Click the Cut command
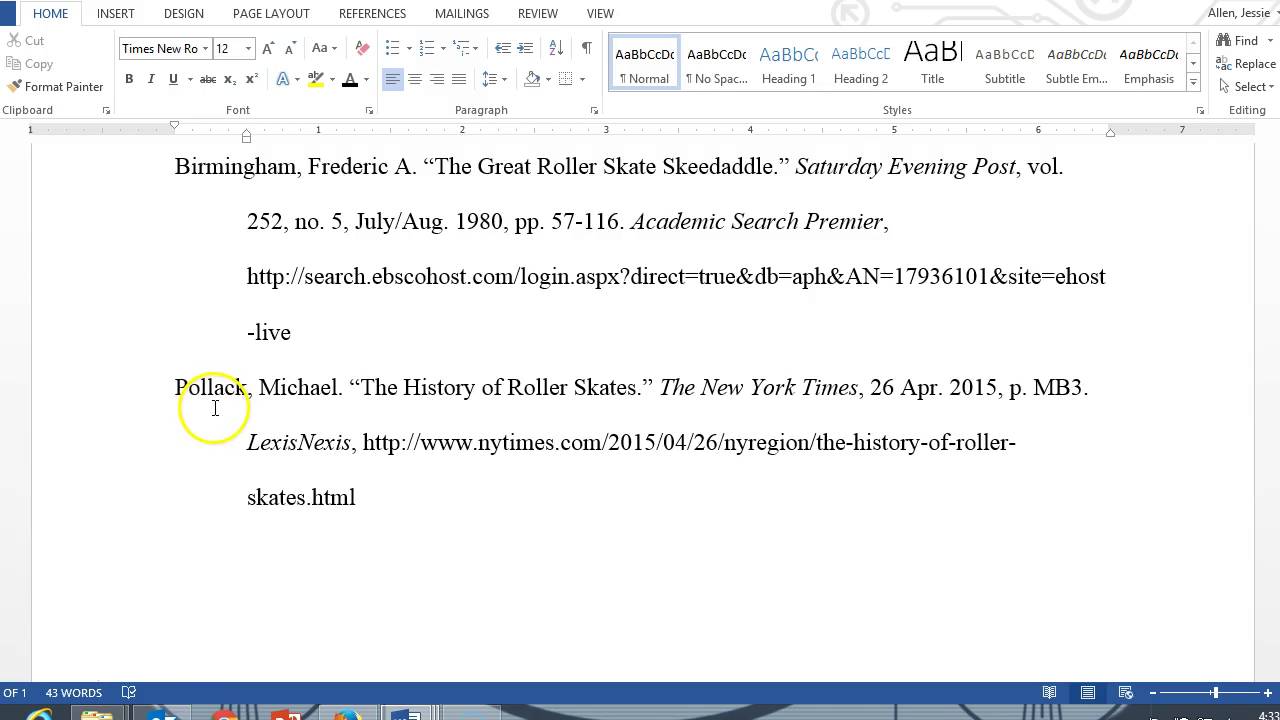The height and width of the screenshot is (720, 1280). pyautogui.click(x=26, y=41)
